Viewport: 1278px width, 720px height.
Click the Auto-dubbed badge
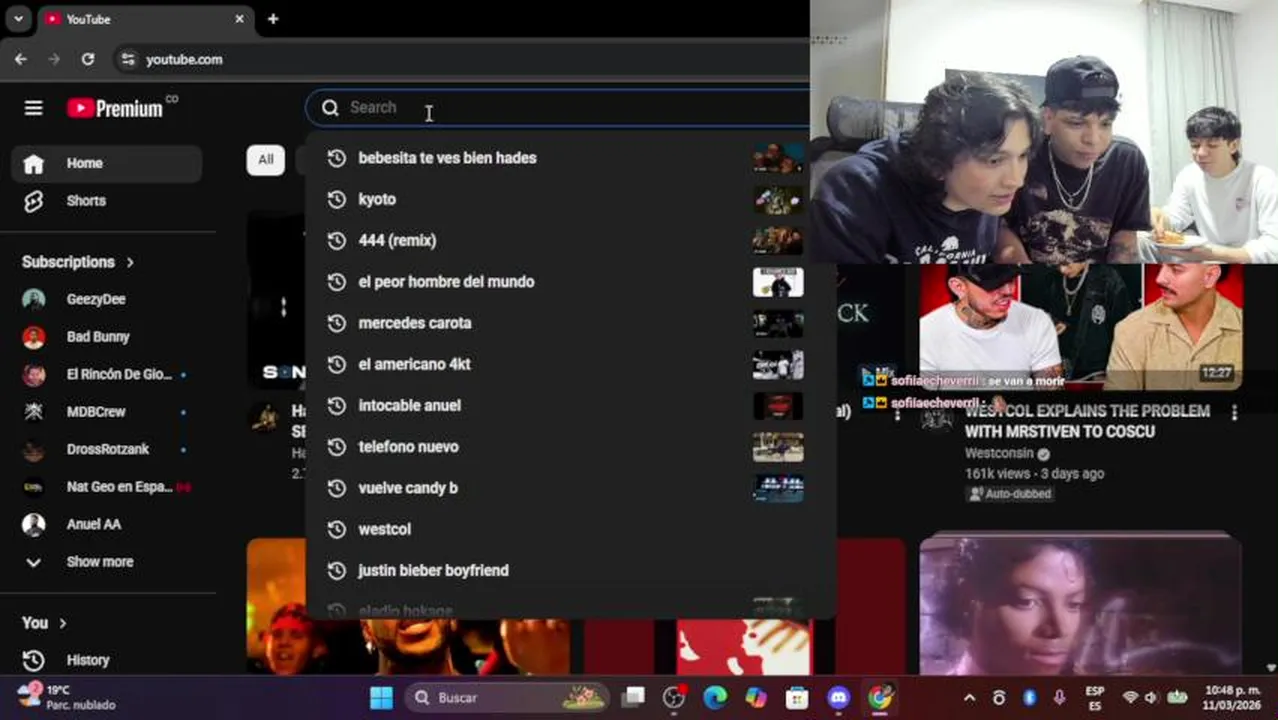1009,494
